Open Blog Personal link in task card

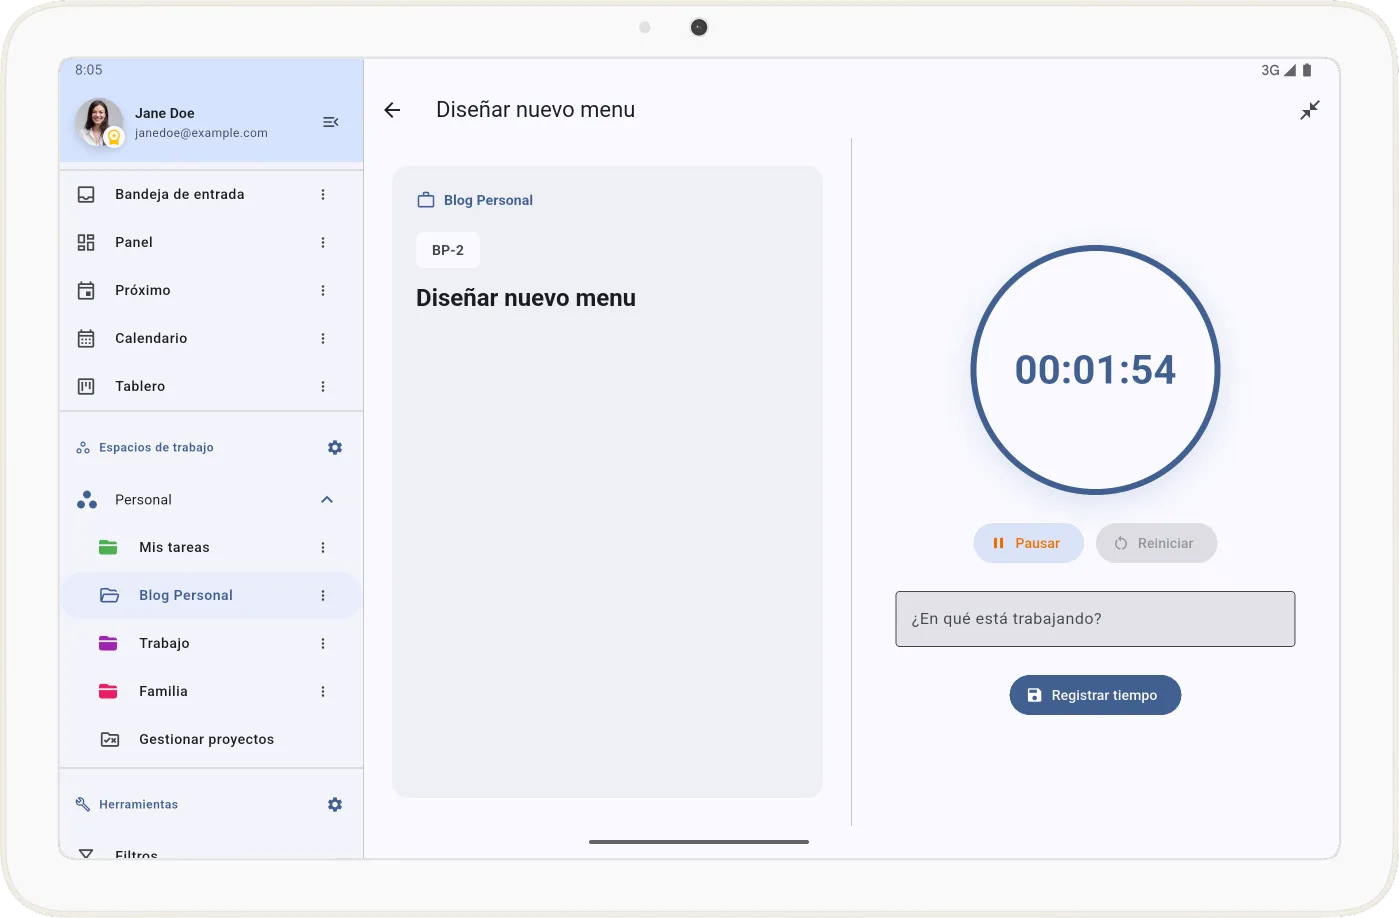[x=475, y=200]
